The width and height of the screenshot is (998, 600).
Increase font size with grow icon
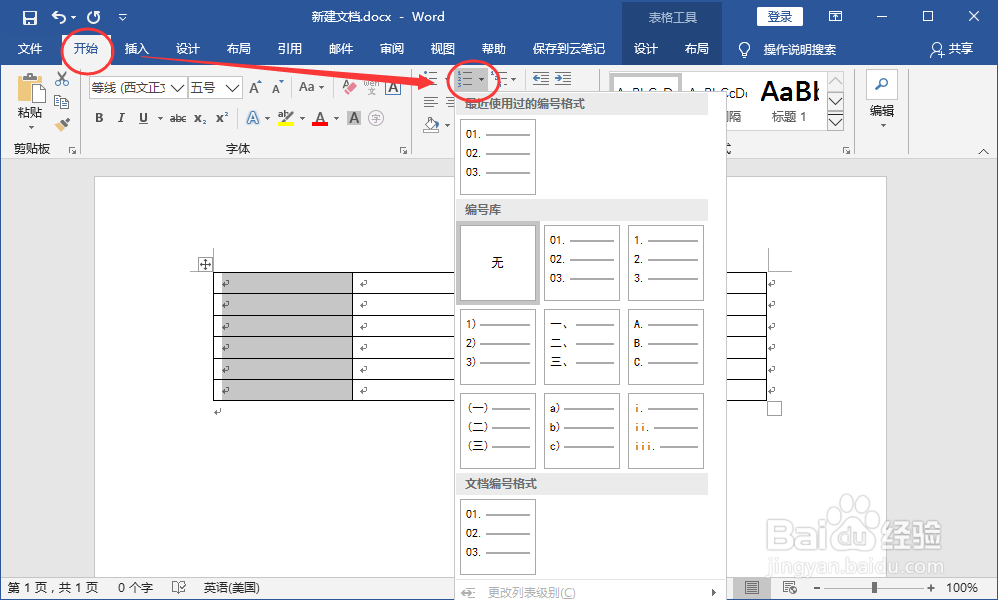(255, 87)
